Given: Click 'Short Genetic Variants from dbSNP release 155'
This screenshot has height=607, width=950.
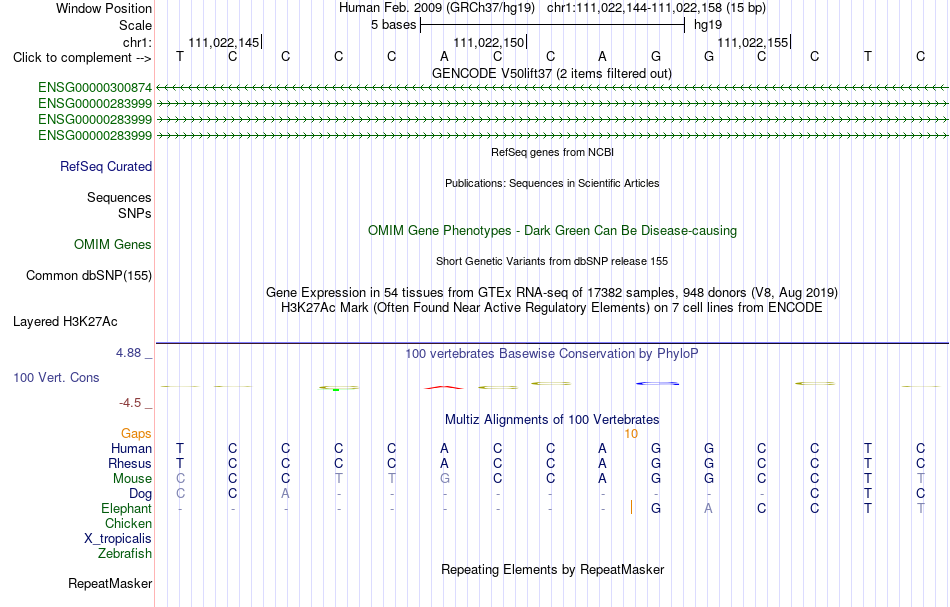Looking at the screenshot, I should point(552,262).
